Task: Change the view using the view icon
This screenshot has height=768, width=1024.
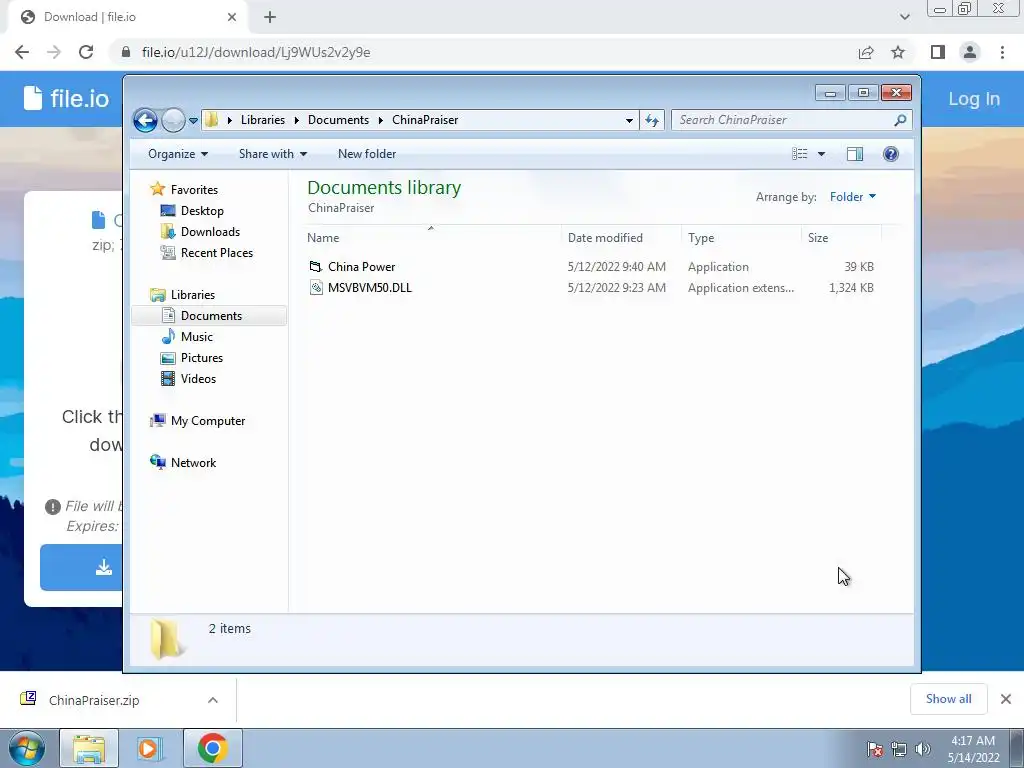Action: 799,154
